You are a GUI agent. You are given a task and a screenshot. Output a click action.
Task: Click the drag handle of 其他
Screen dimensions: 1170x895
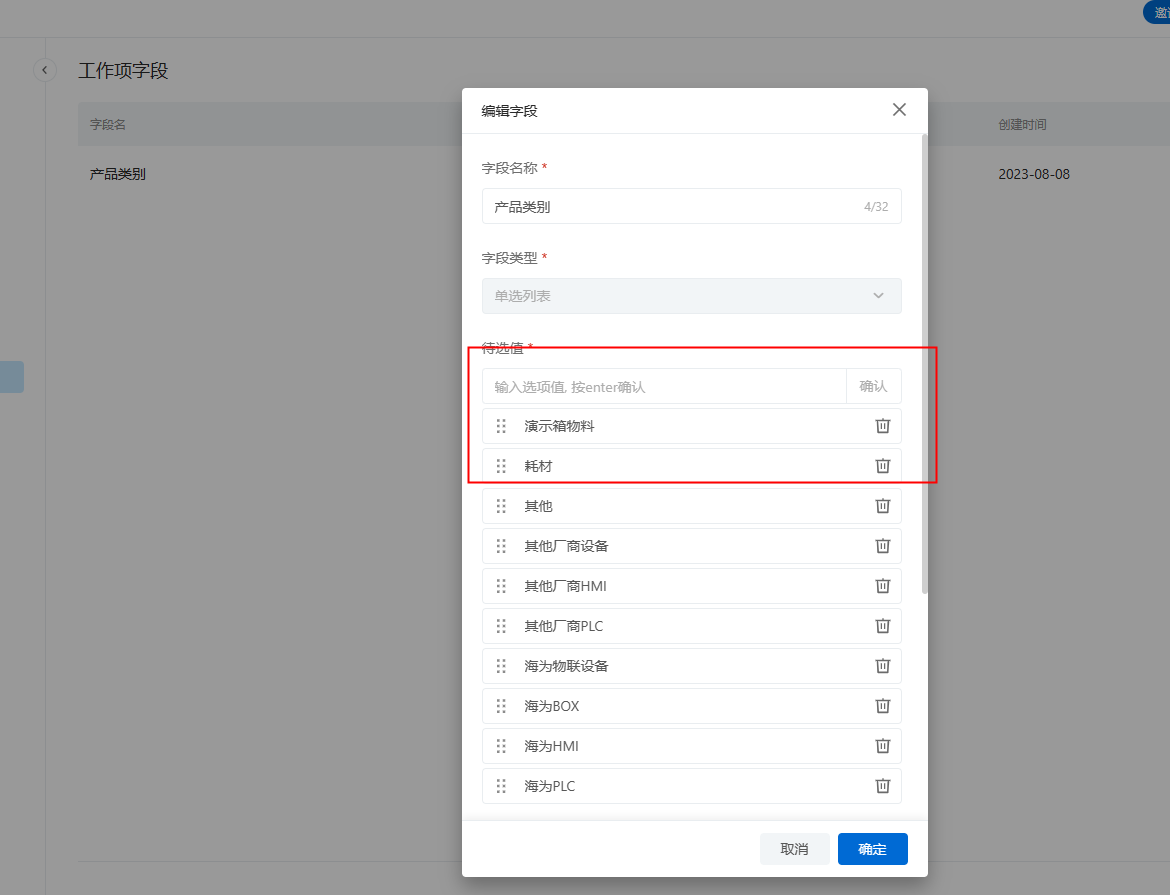coord(501,506)
